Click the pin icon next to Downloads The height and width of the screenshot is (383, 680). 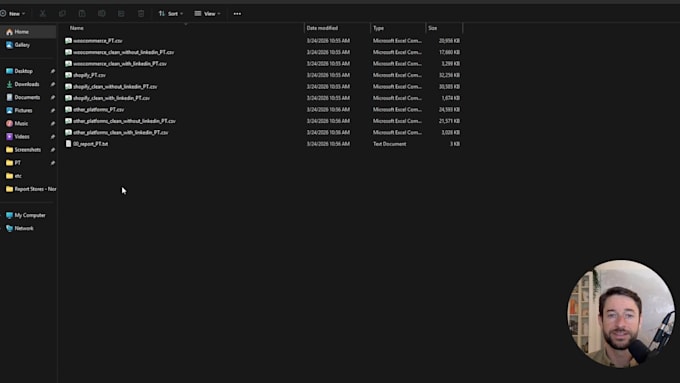tap(52, 84)
